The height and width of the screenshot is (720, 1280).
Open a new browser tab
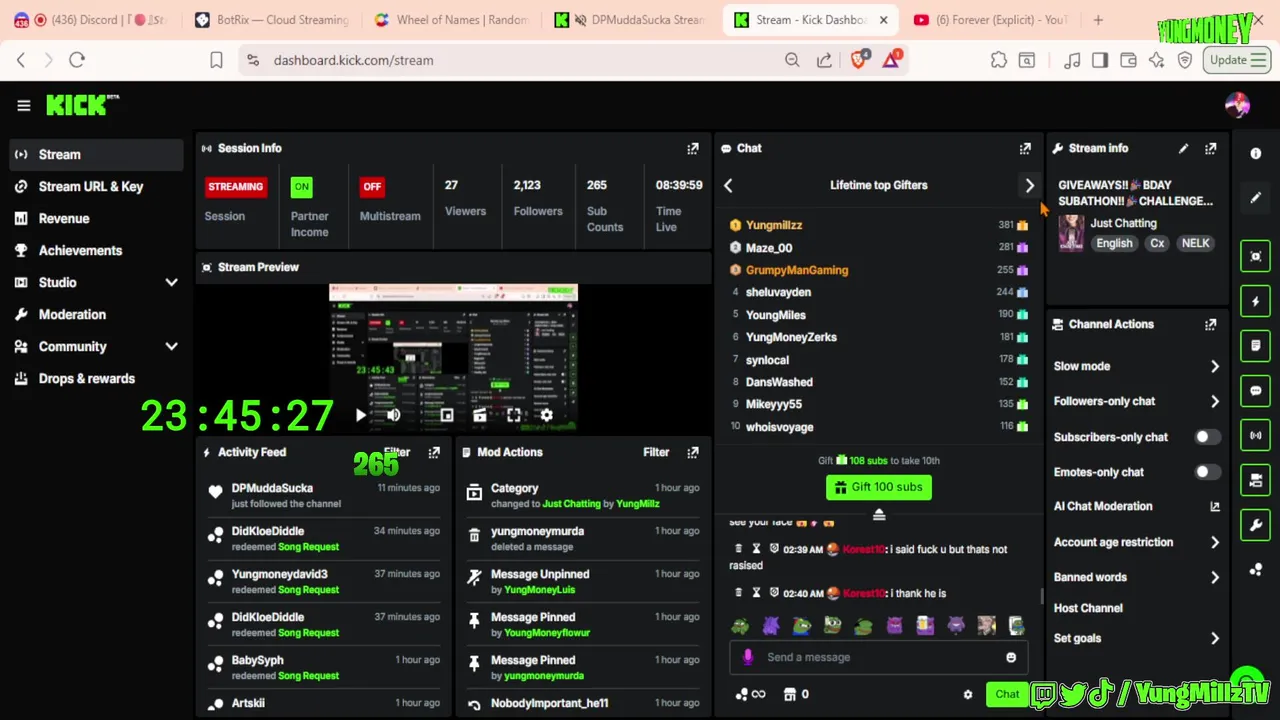click(x=1098, y=20)
